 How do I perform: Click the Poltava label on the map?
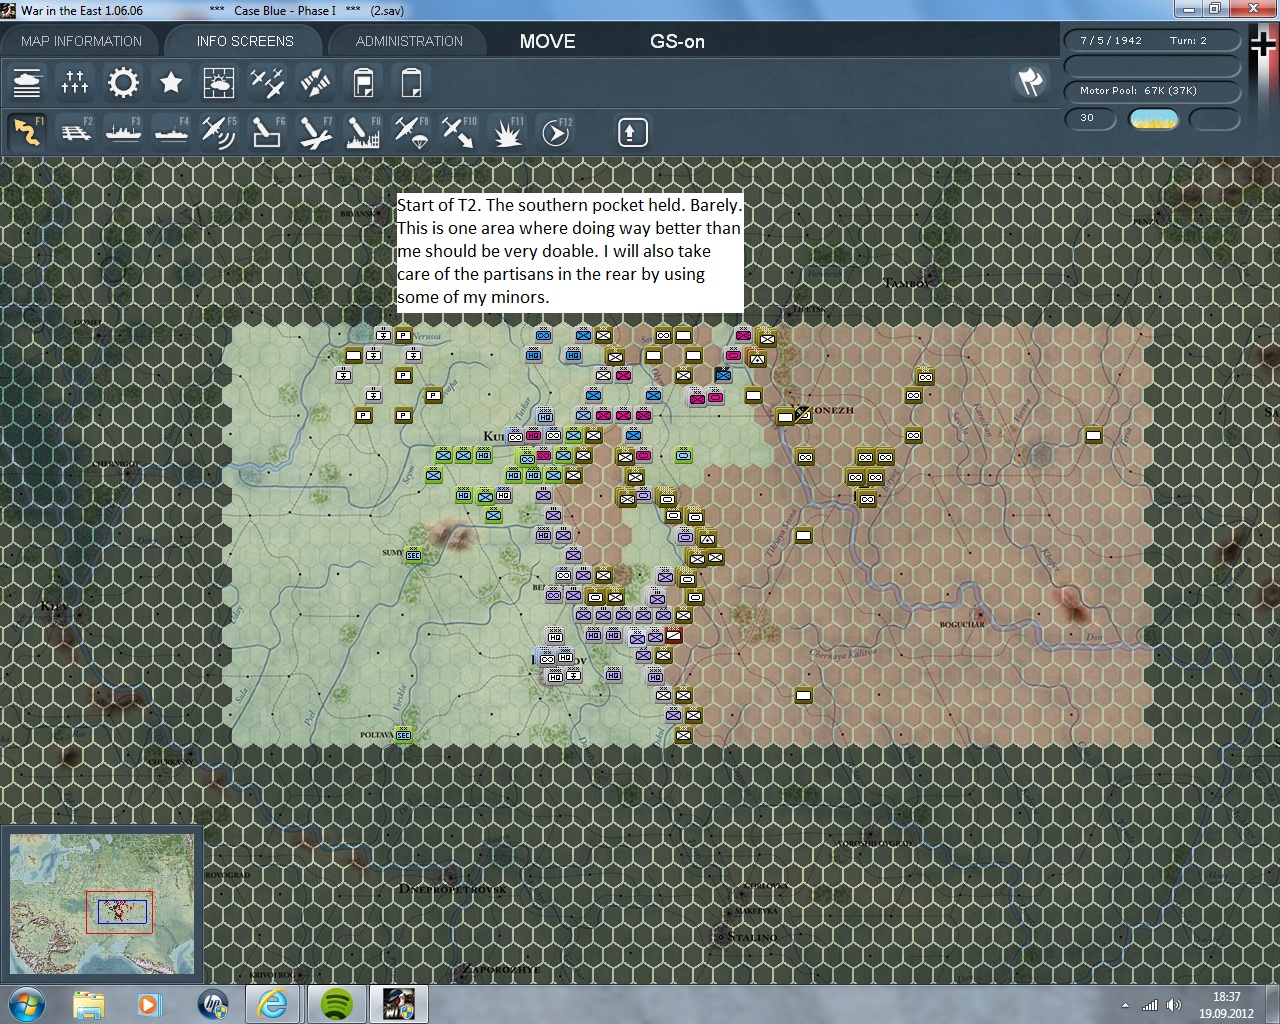tap(377, 735)
